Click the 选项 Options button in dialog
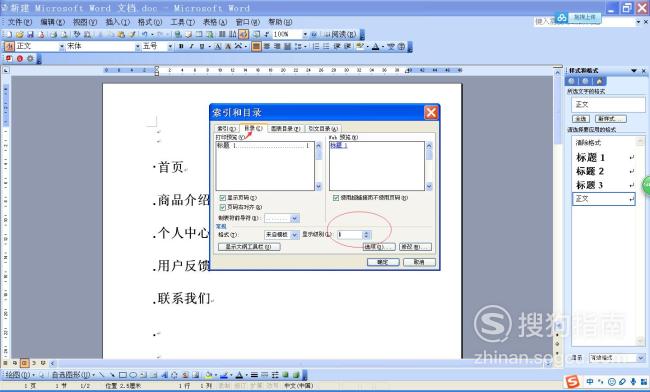This screenshot has height=392, width=650. pyautogui.click(x=379, y=247)
